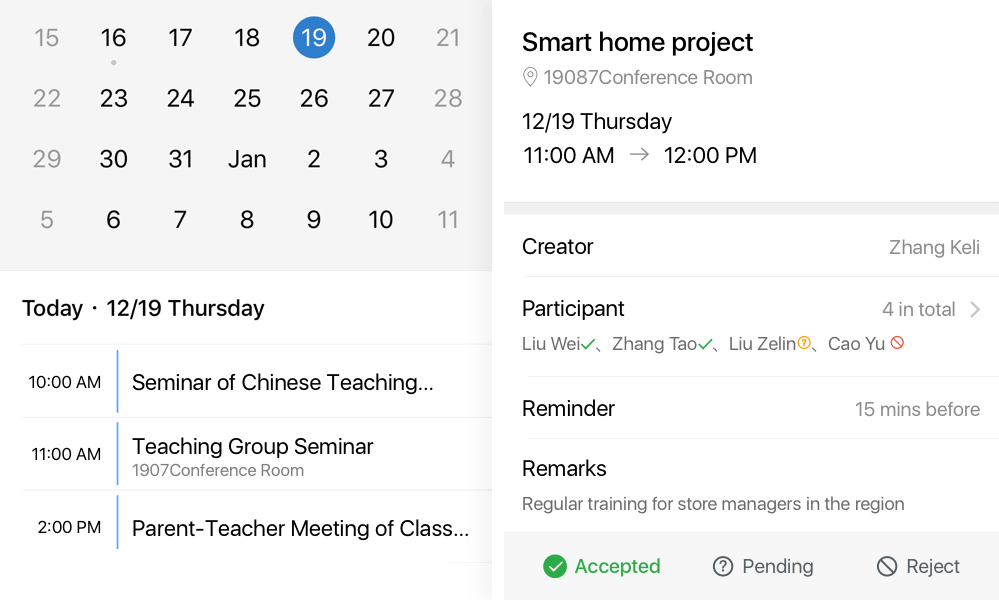999x600 pixels.
Task: Mark the invitation as Accepted
Action: [x=602, y=567]
